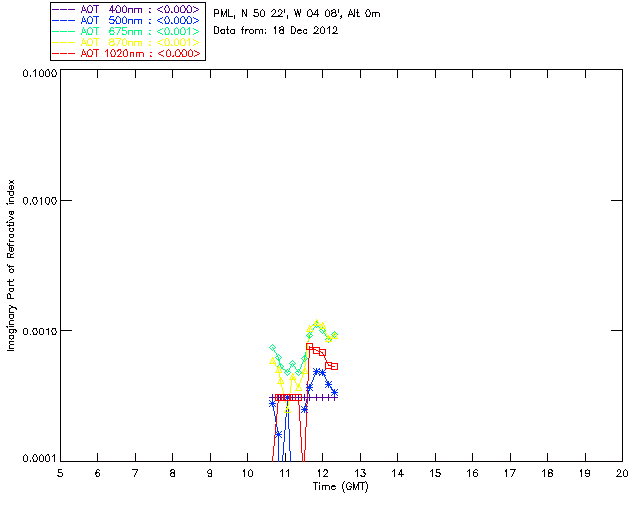Click the x-axis tick label 12

(322, 473)
